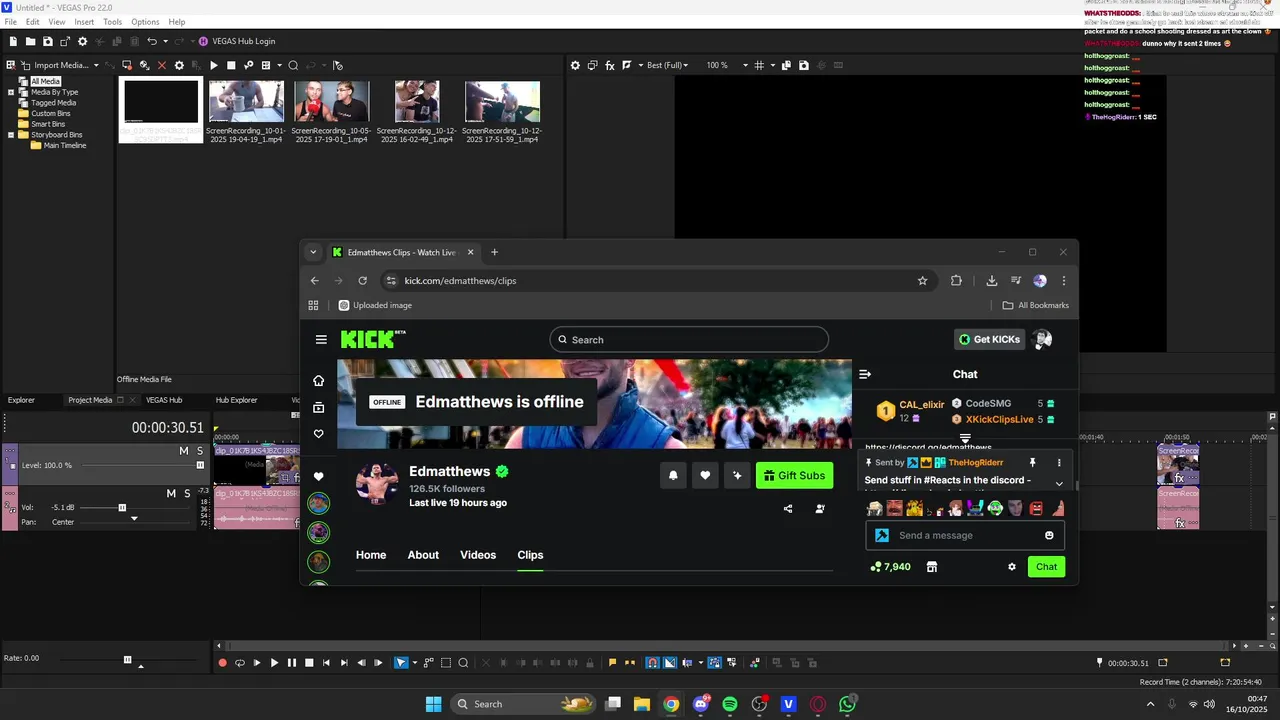Select ScreenRecording_10-01-2025 thumbnail

tap(246, 101)
